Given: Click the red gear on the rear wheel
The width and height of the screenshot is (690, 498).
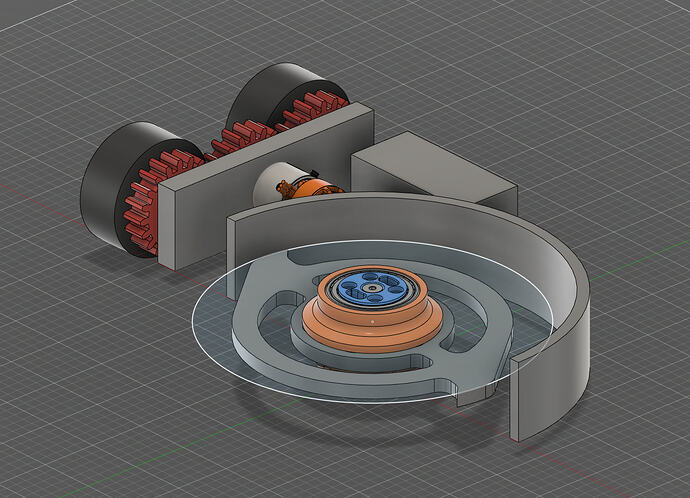Looking at the screenshot, I should (316, 108).
